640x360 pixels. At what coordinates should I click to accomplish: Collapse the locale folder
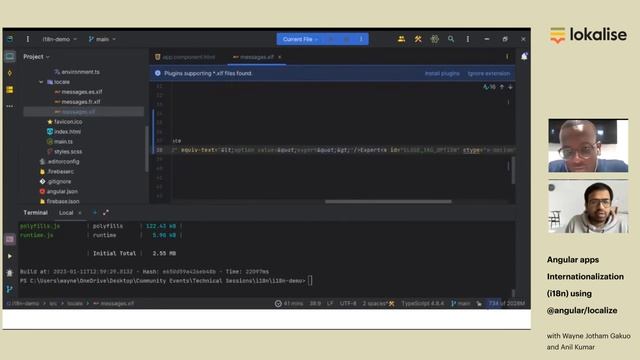tap(41, 82)
